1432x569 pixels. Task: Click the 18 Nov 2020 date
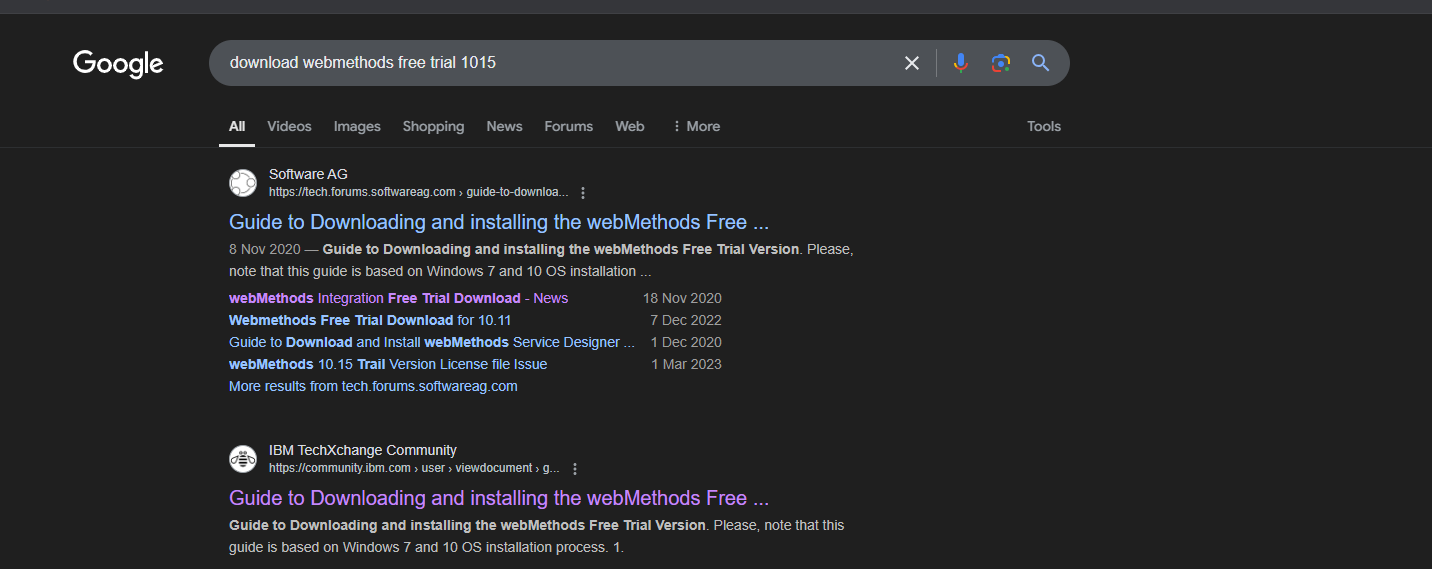click(x=682, y=298)
